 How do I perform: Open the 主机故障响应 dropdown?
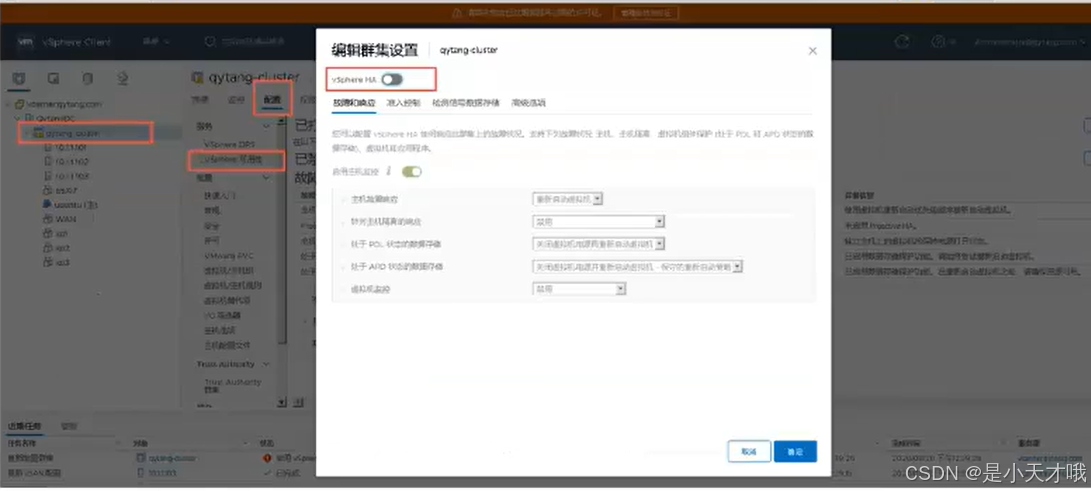click(568, 199)
